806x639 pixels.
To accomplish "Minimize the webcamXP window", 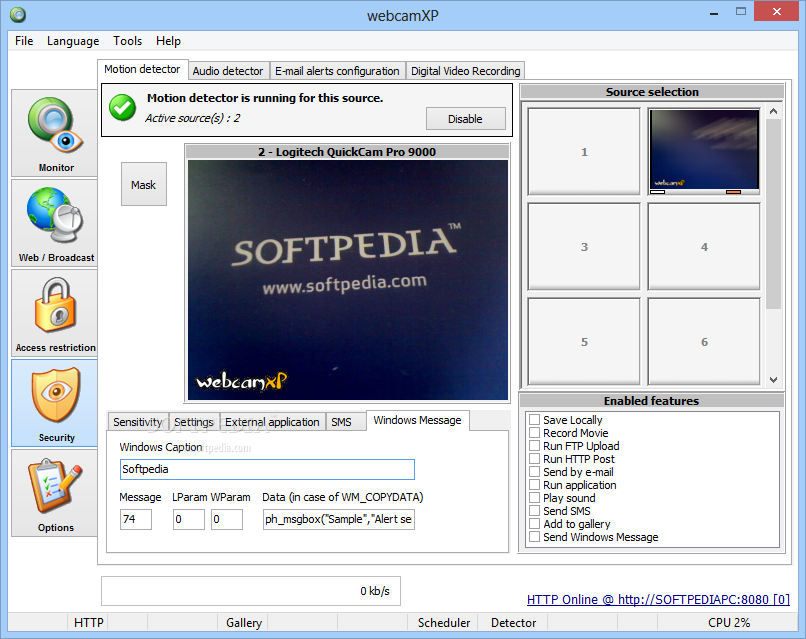I will pyautogui.click(x=714, y=13).
